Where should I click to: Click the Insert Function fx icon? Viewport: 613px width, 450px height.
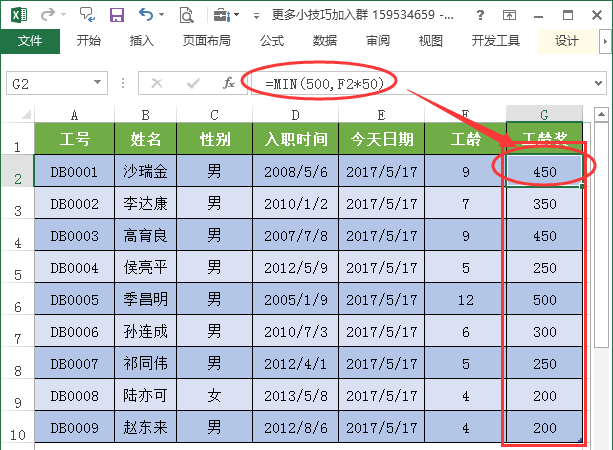click(229, 84)
